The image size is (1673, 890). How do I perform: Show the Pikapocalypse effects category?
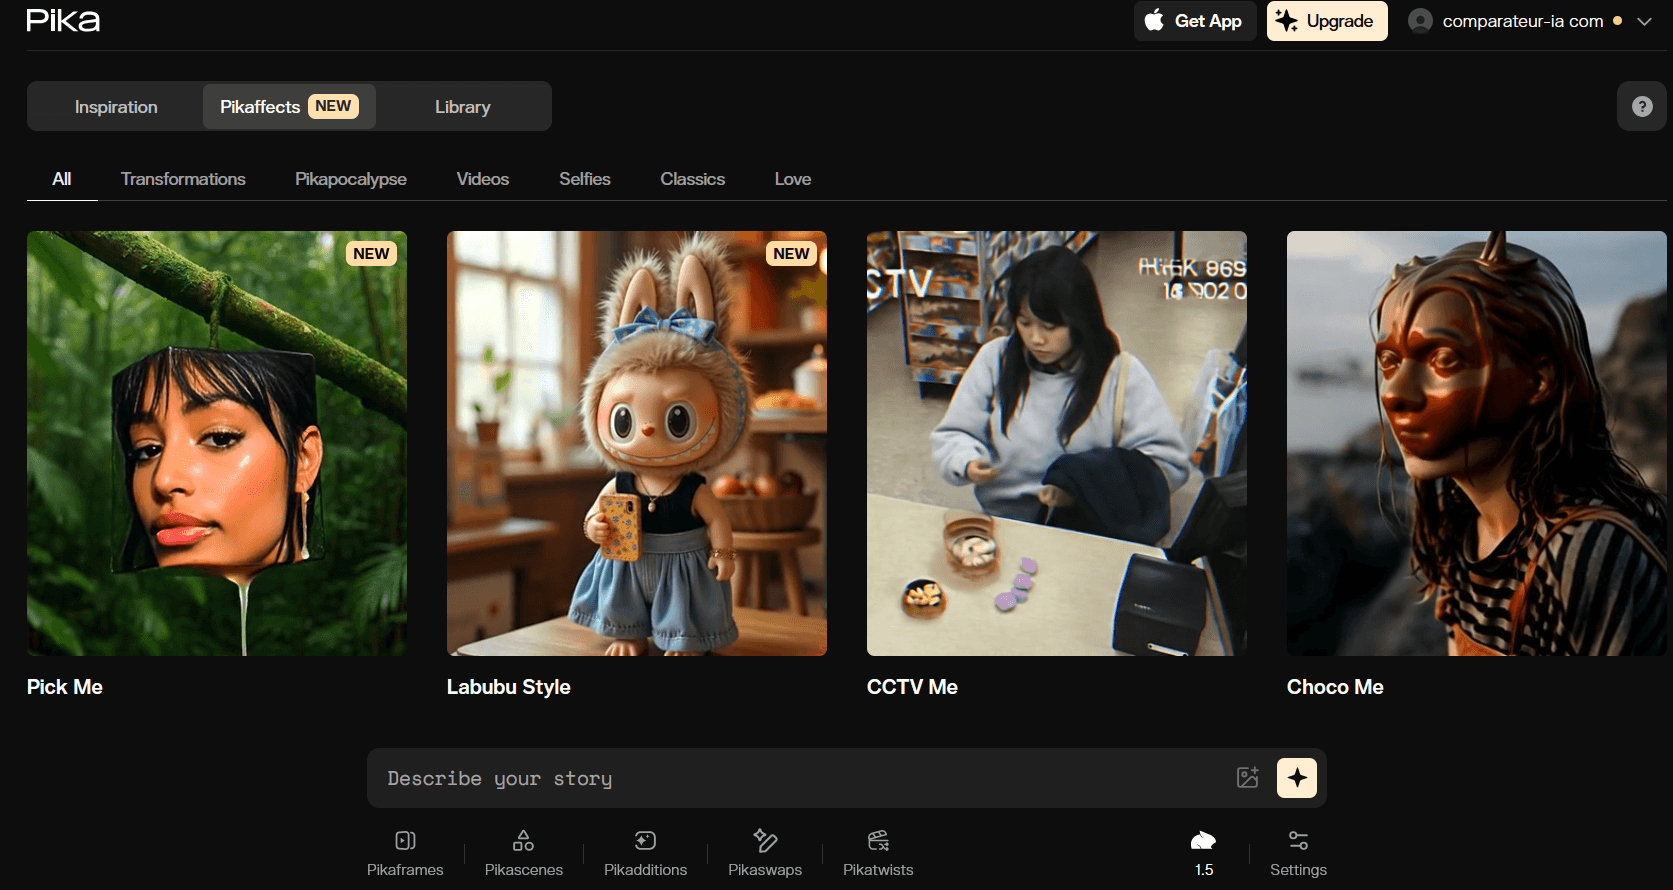pos(350,179)
